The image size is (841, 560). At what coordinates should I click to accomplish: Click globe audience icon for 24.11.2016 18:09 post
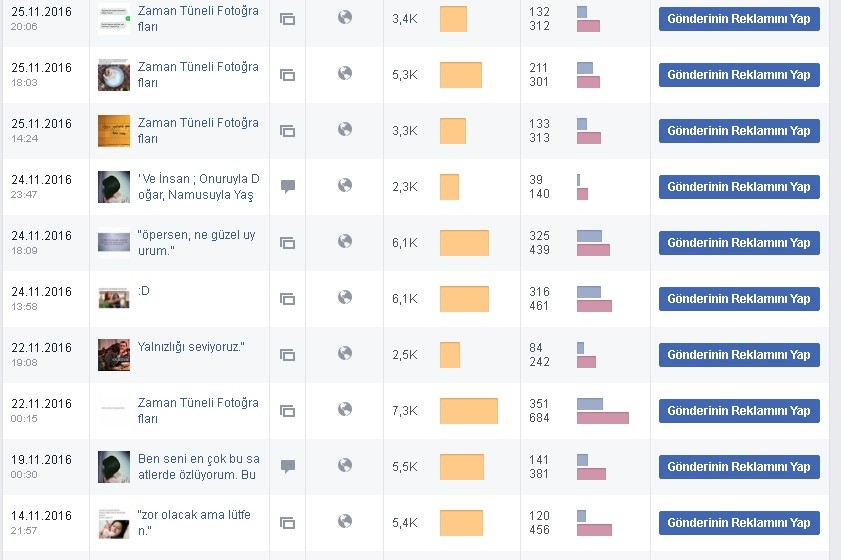345,241
